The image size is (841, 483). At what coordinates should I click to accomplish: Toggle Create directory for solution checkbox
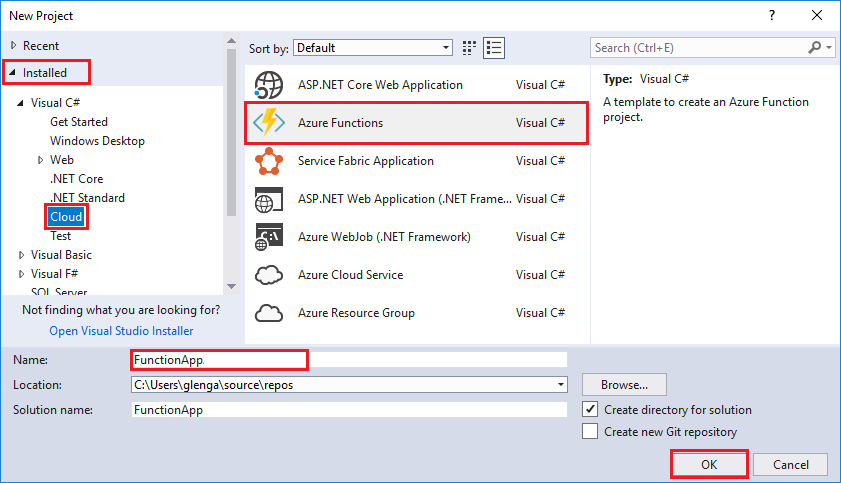click(590, 409)
